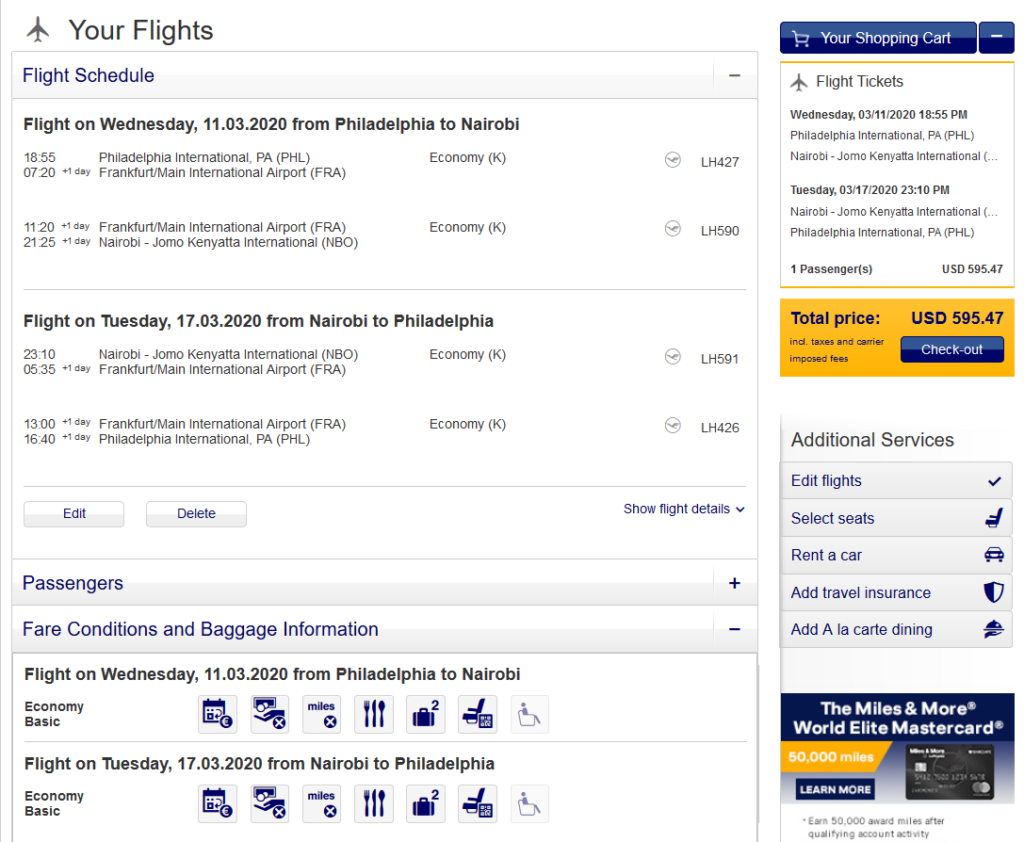This screenshot has width=1024, height=842.
Task: Expand the Passengers section
Action: pyautogui.click(x=735, y=583)
